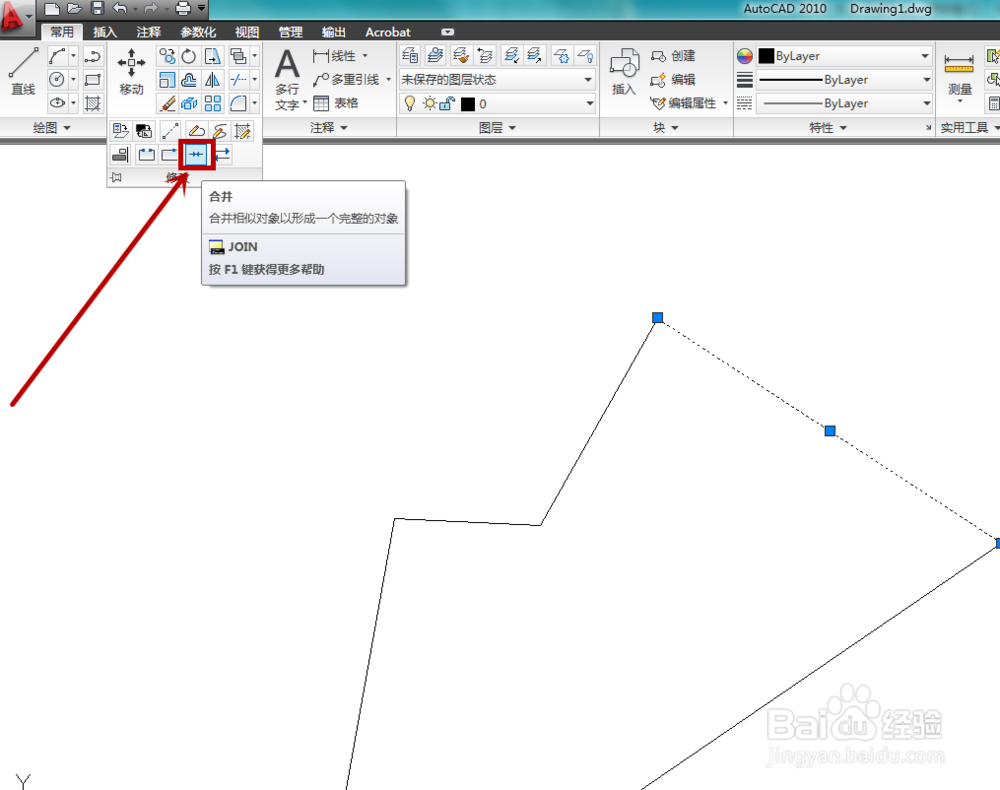The width and height of the screenshot is (1000, 790).
Task: Toggle layer on/off lightbulb icon
Action: 410,103
